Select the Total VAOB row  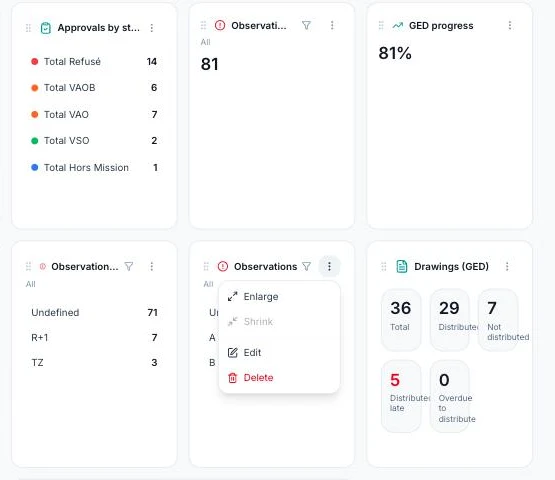coord(94,87)
